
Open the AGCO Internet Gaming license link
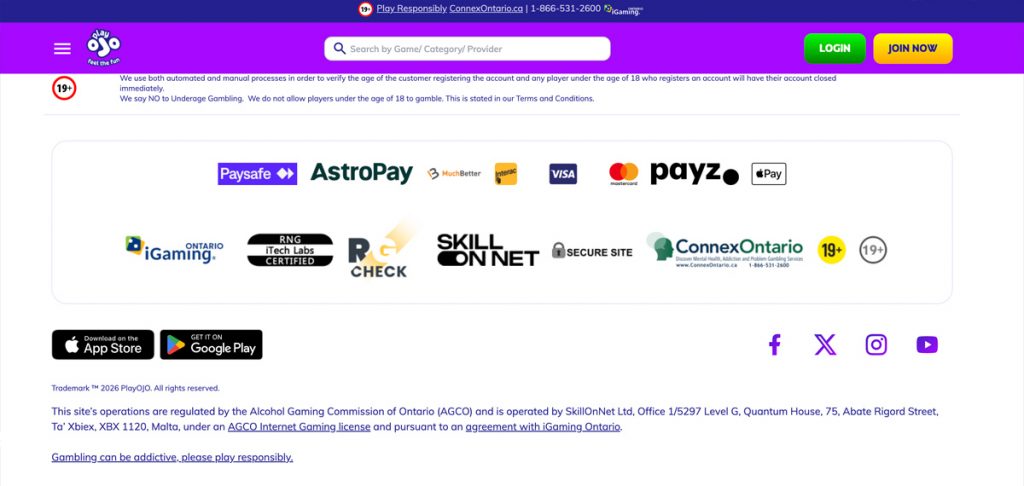299,427
